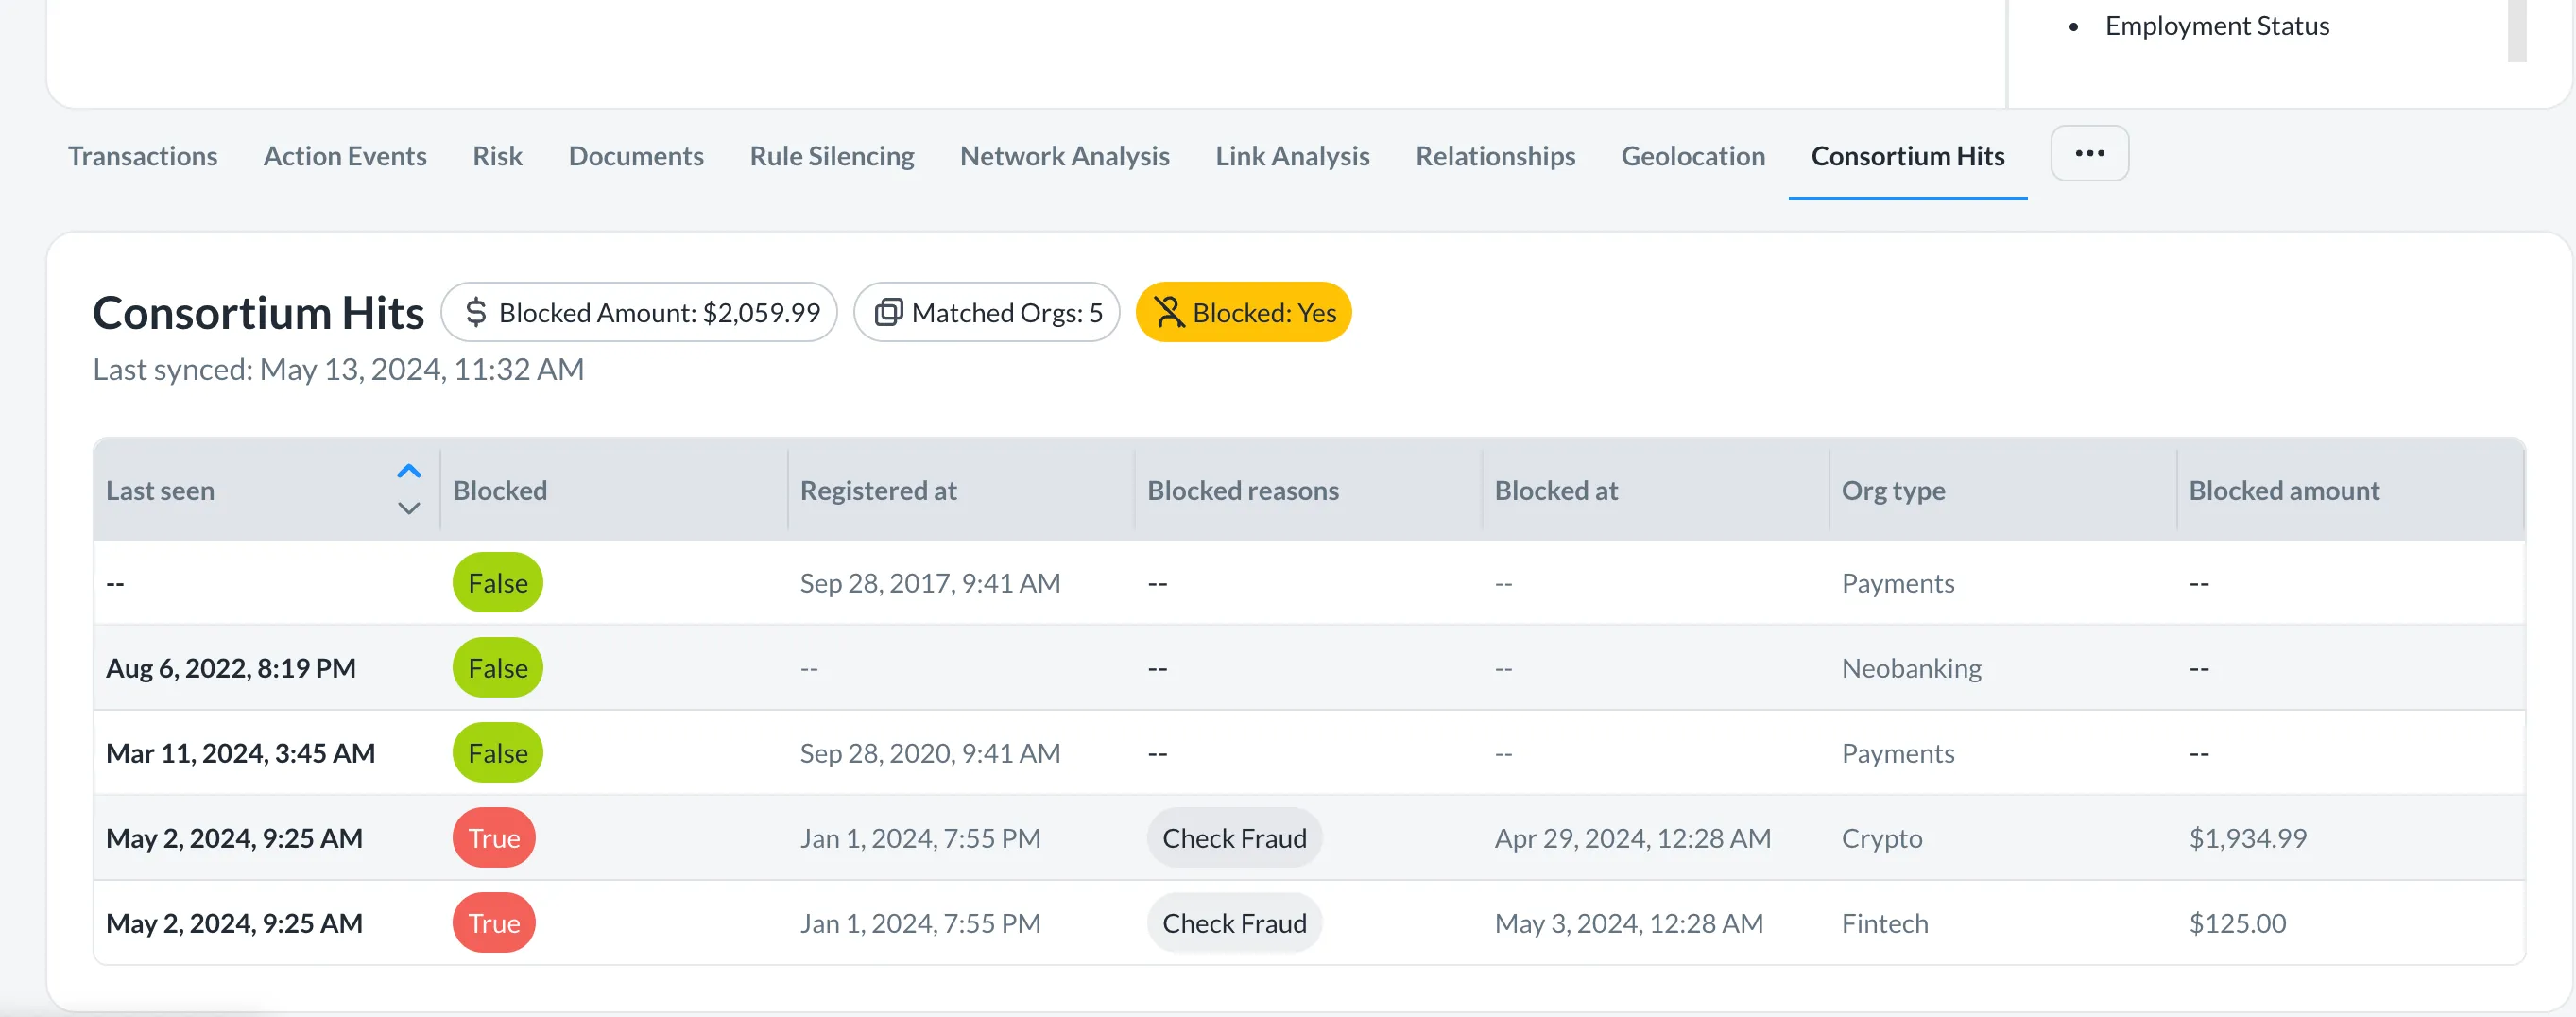Image resolution: width=2576 pixels, height=1017 pixels.
Task: Go to the Risk tab
Action: [497, 156]
